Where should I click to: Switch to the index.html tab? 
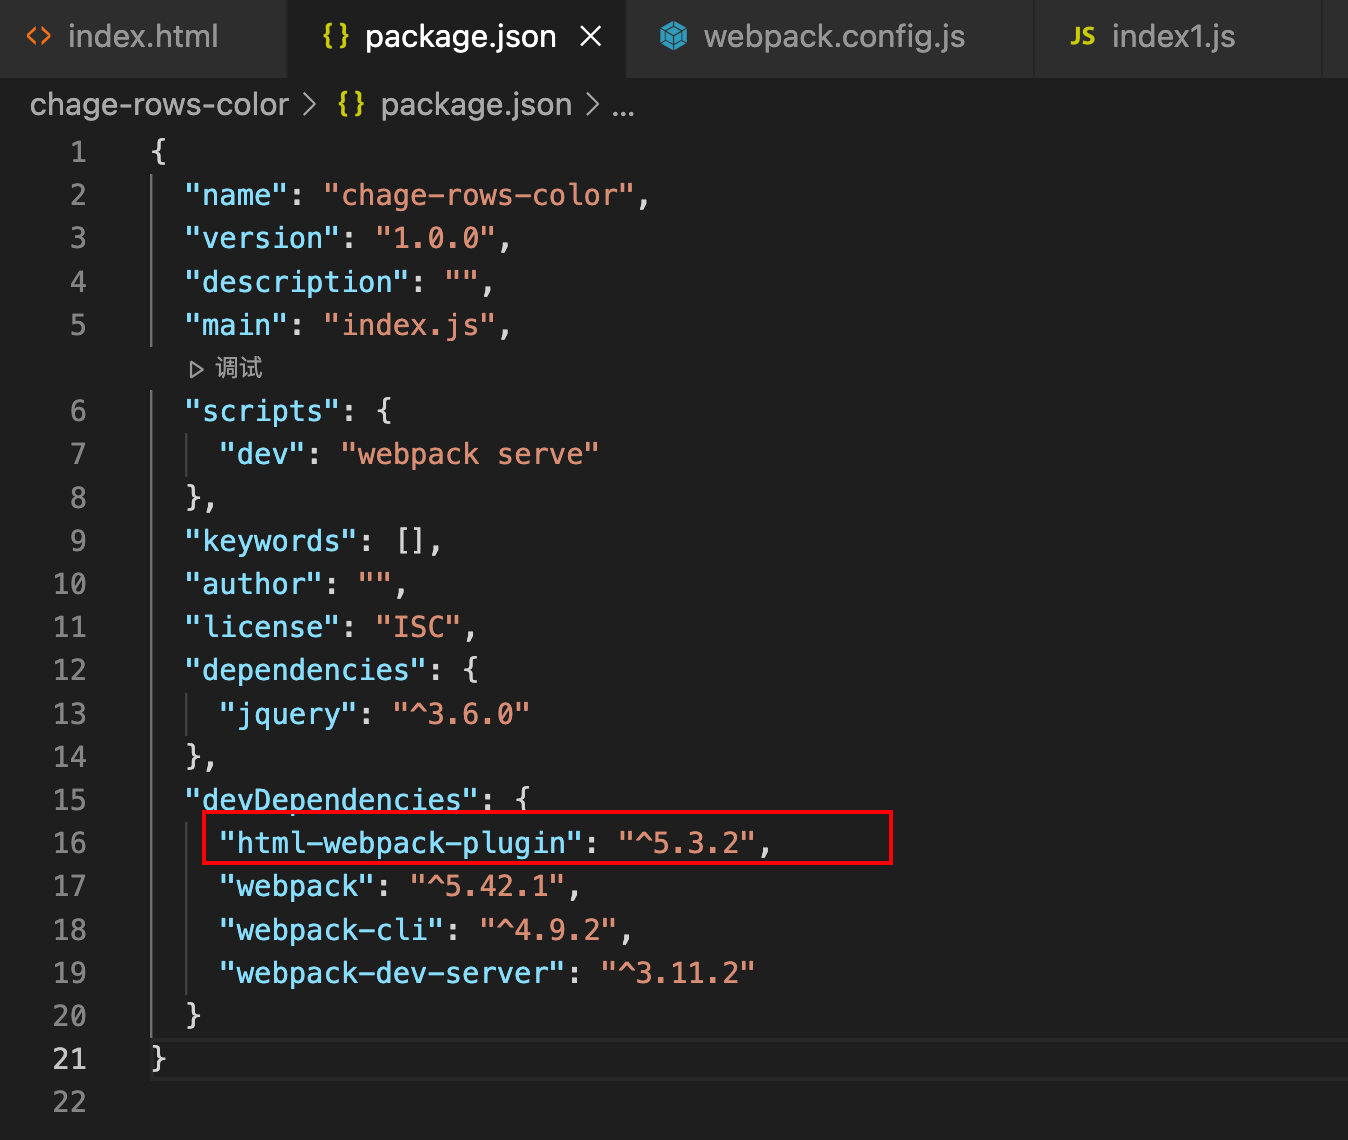point(143,36)
